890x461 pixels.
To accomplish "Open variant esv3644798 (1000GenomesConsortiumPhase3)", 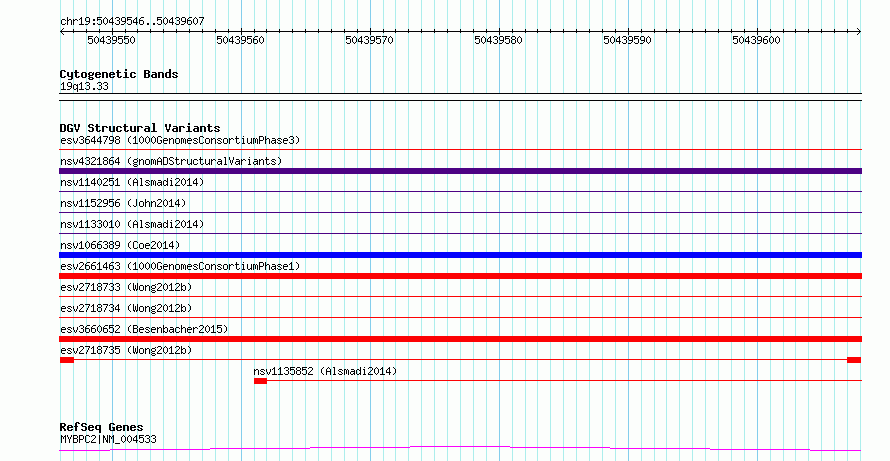I will point(180,140).
